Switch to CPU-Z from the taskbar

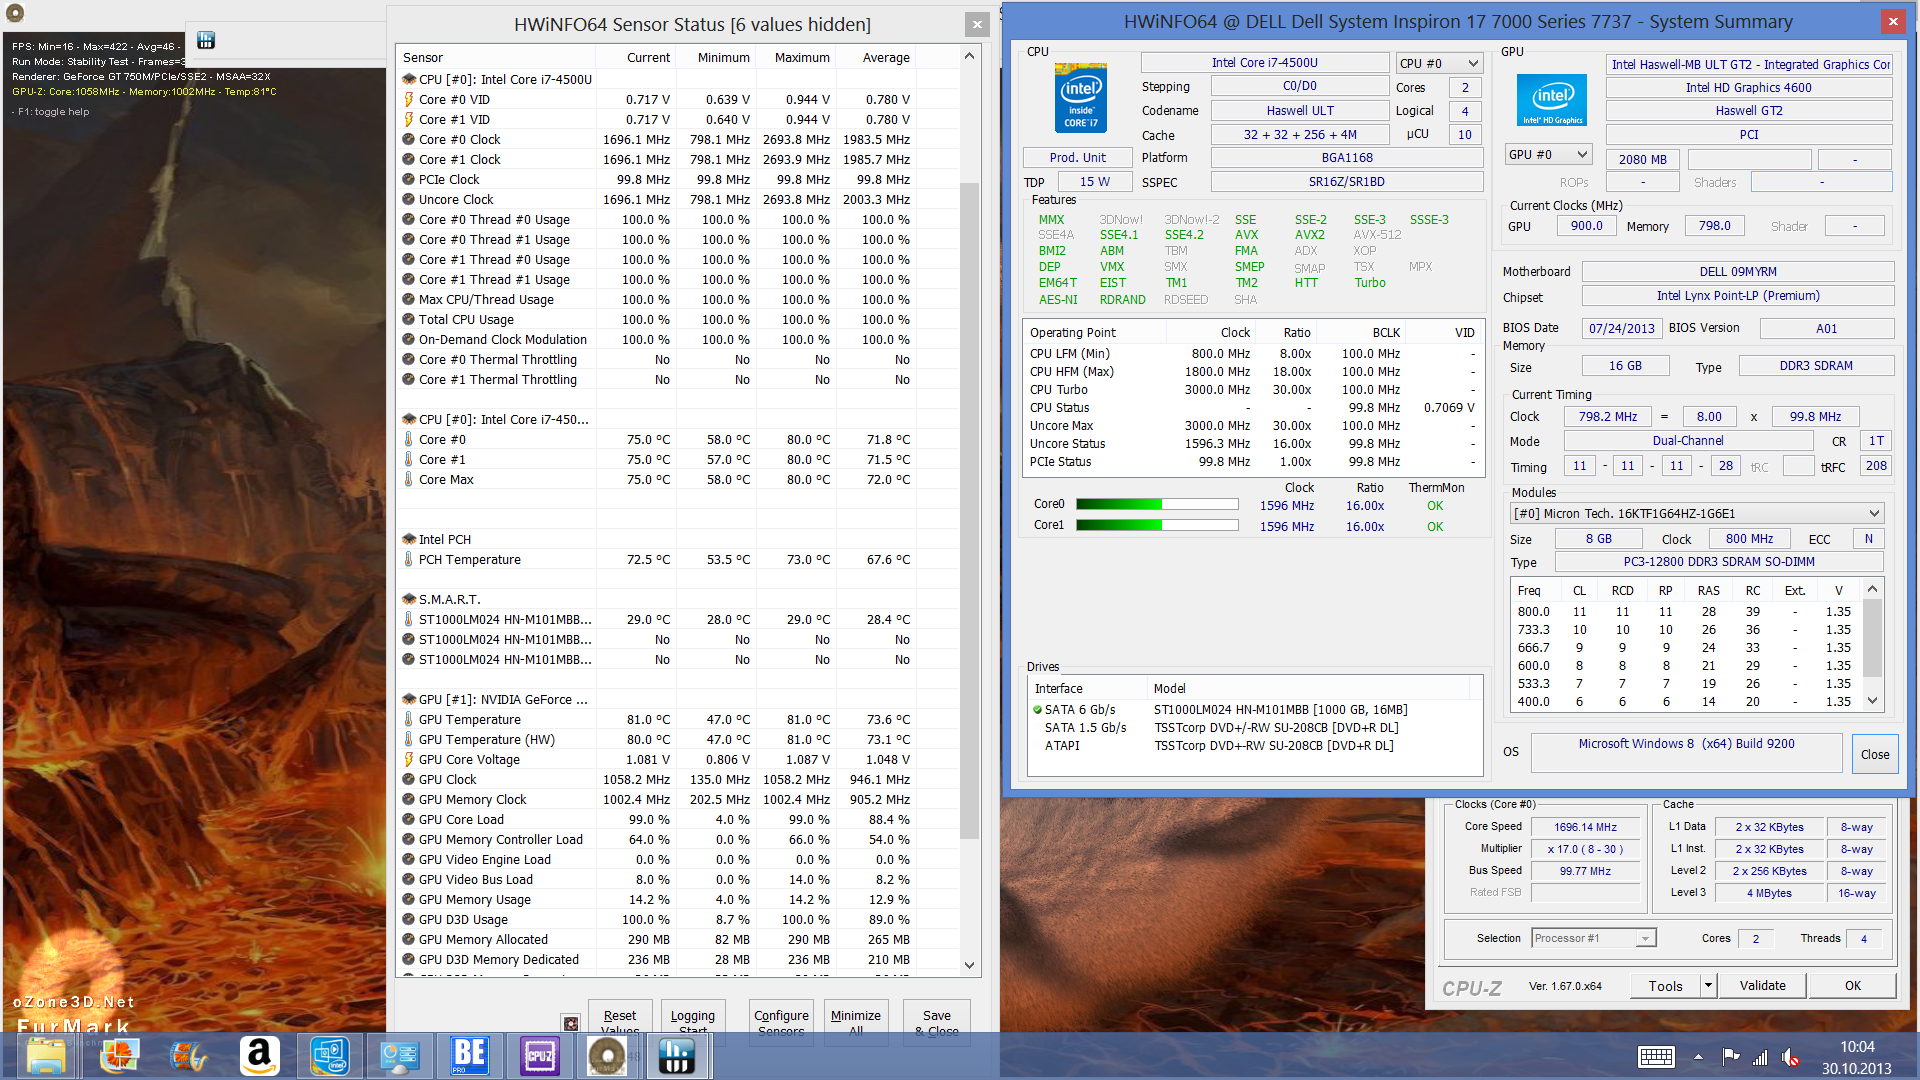(x=539, y=1056)
